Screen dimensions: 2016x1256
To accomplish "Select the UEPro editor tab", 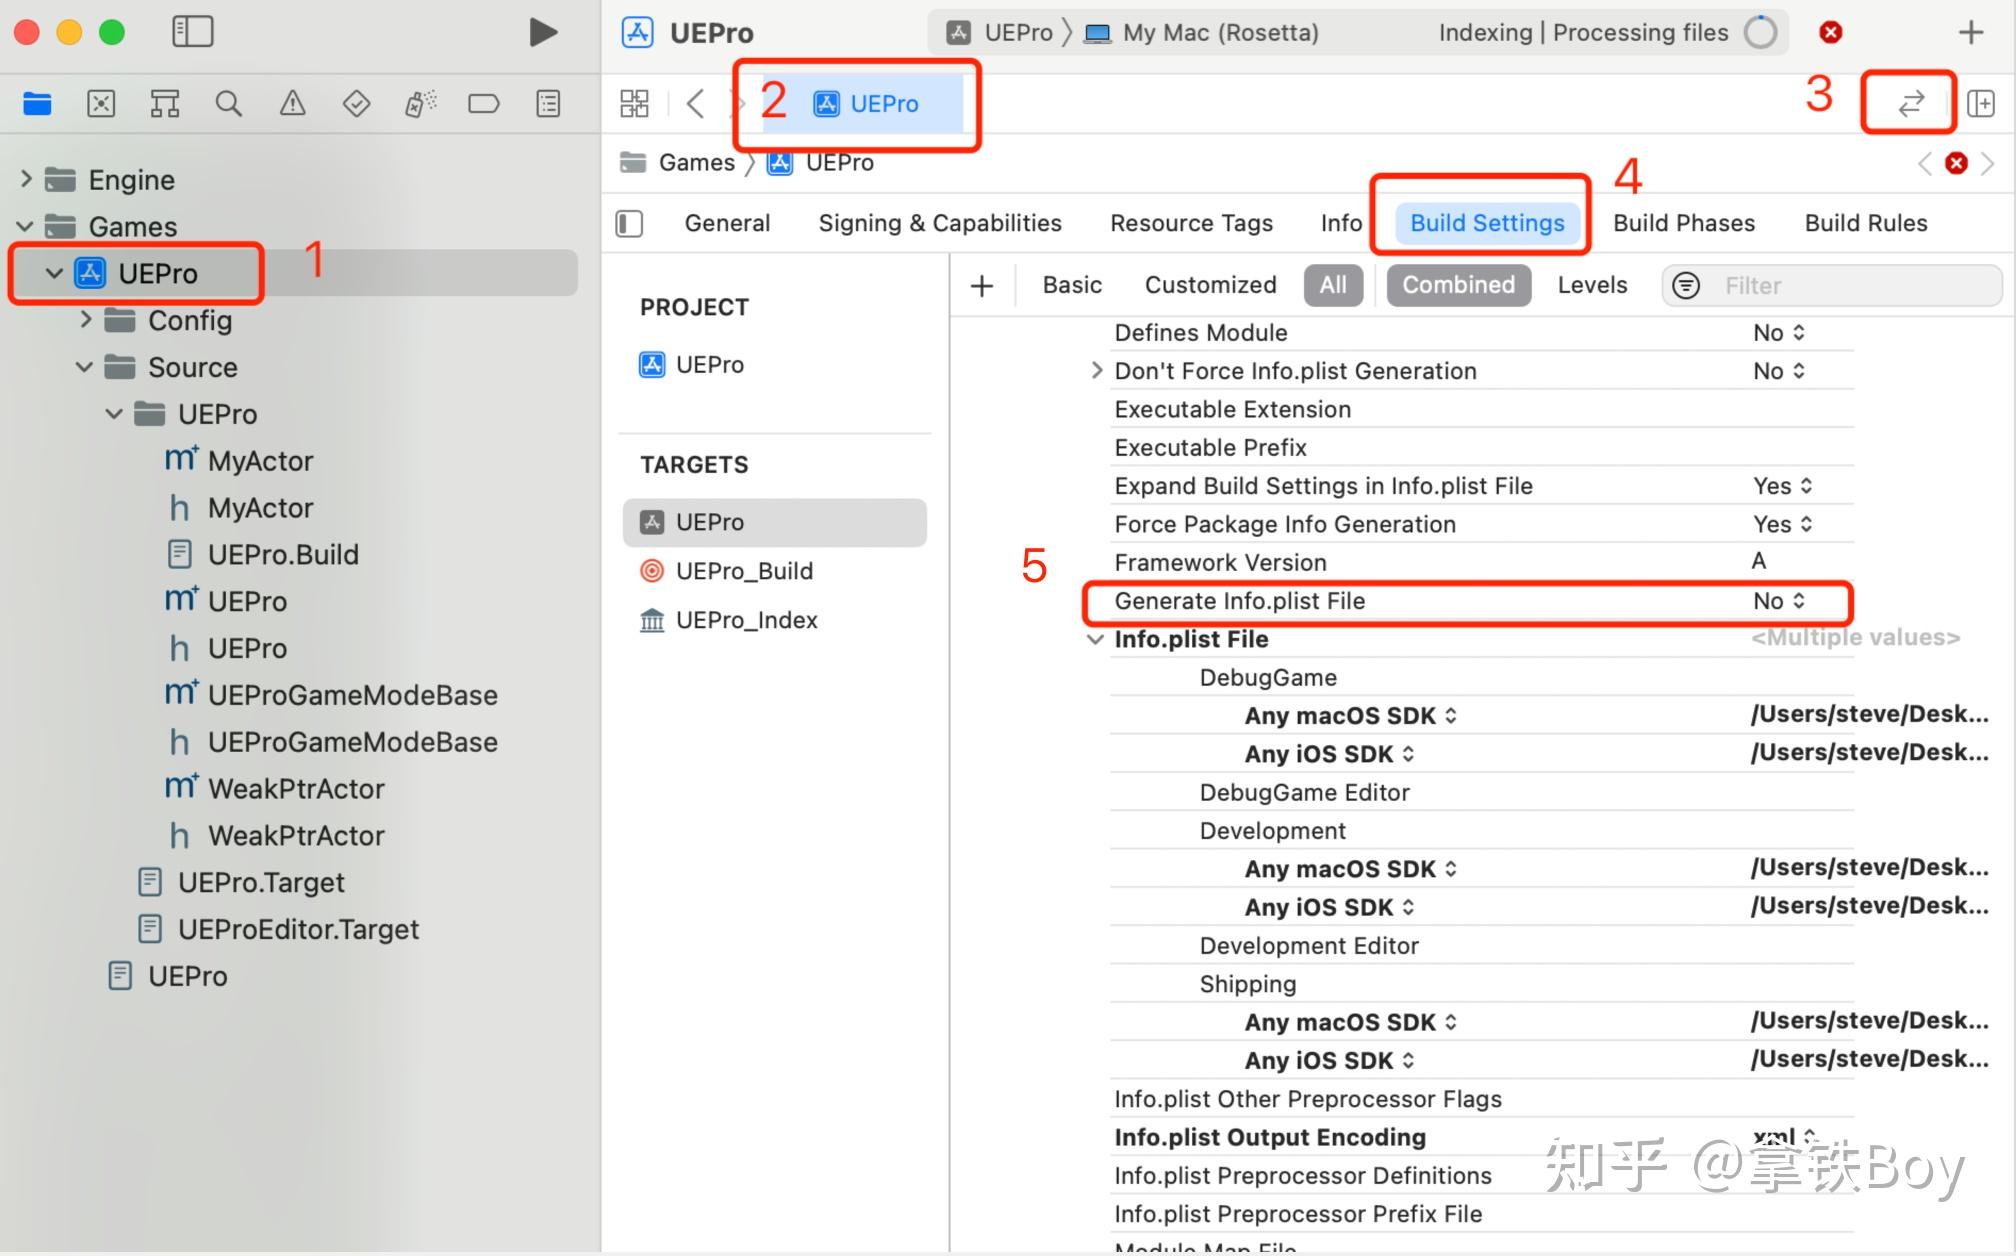I will pos(863,103).
